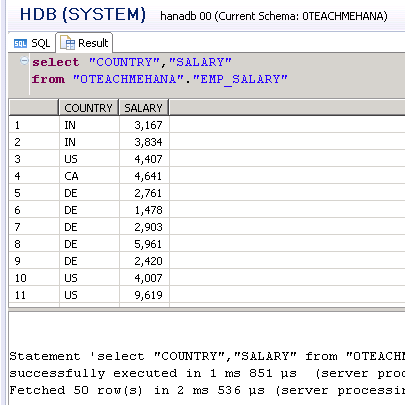Select row number 11 header
Viewport: 405px width, 405px height.
tap(34, 295)
